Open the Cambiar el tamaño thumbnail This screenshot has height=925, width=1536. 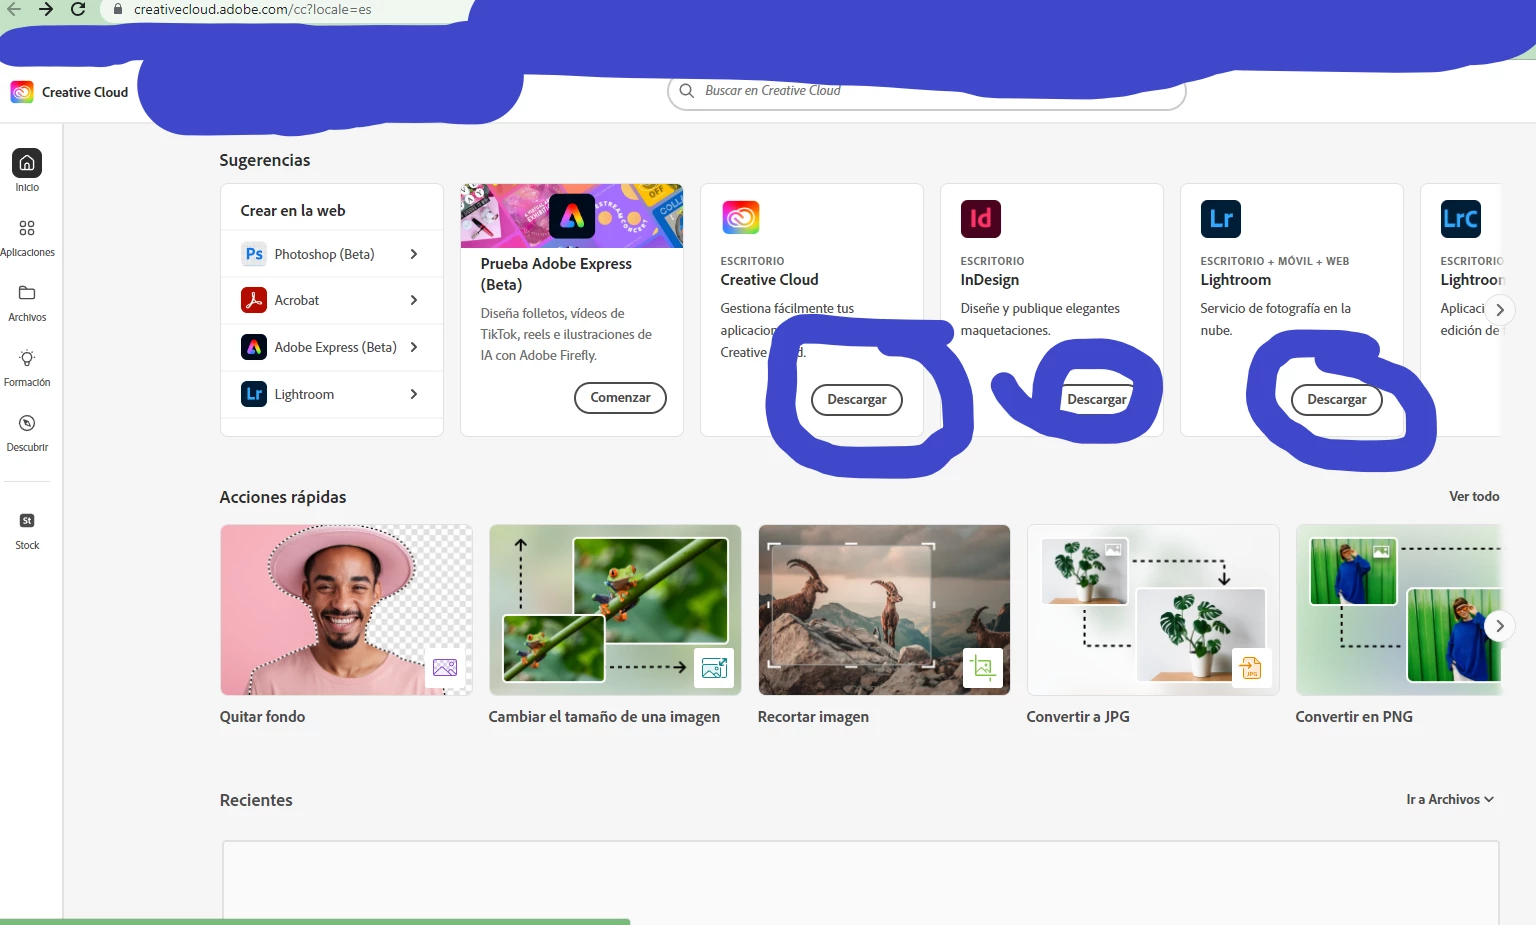click(615, 610)
